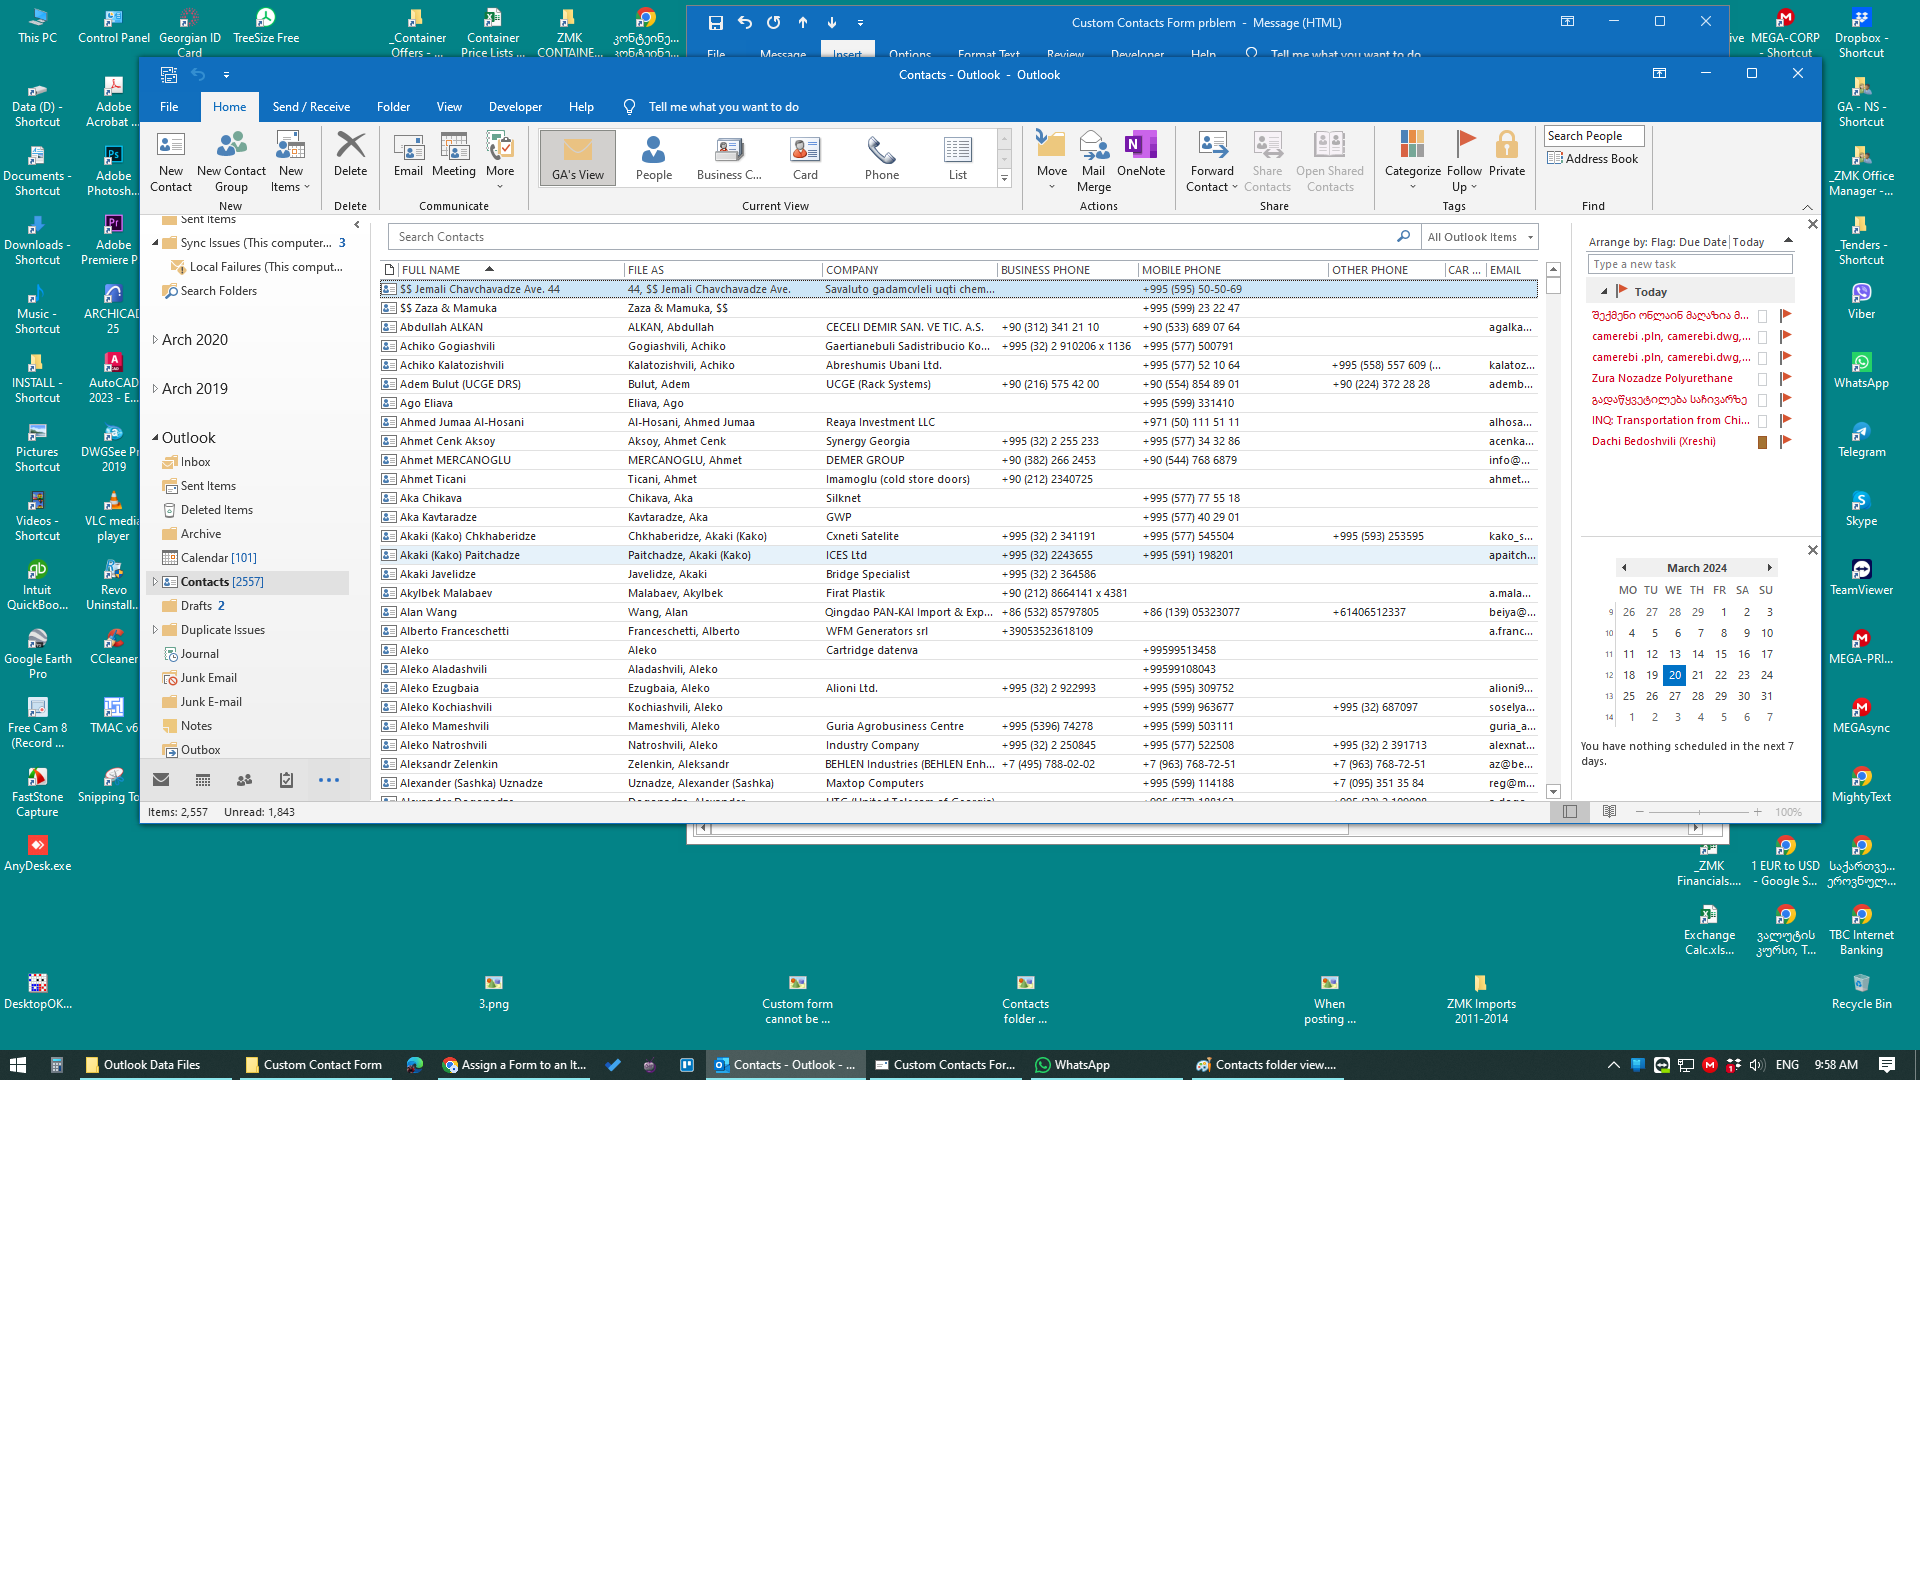Click the New Contact ribbon icon
The height and width of the screenshot is (1574, 1920).
tap(171, 162)
